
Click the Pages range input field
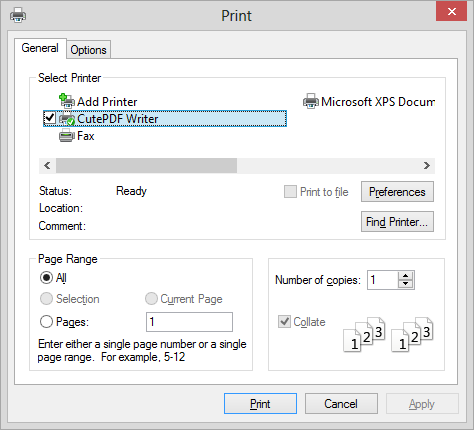point(189,322)
